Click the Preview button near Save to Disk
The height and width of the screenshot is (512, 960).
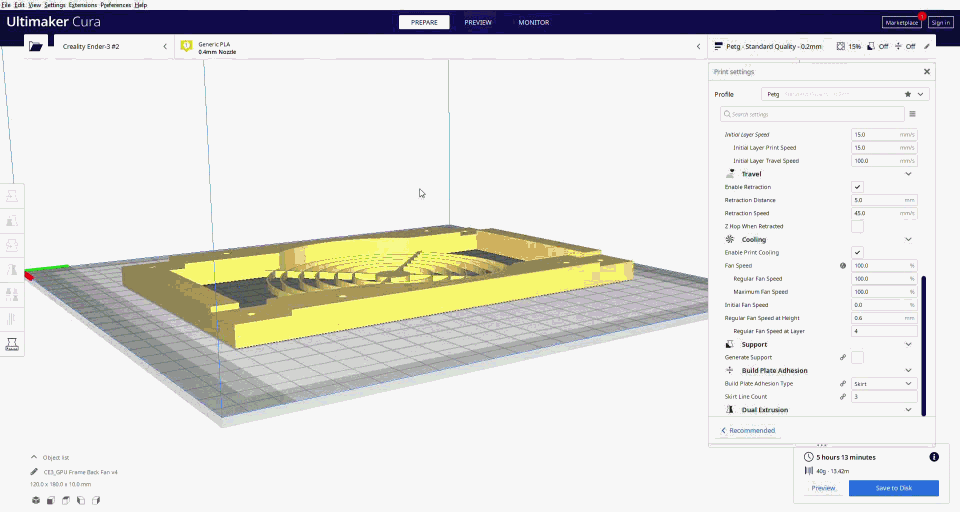click(823, 488)
